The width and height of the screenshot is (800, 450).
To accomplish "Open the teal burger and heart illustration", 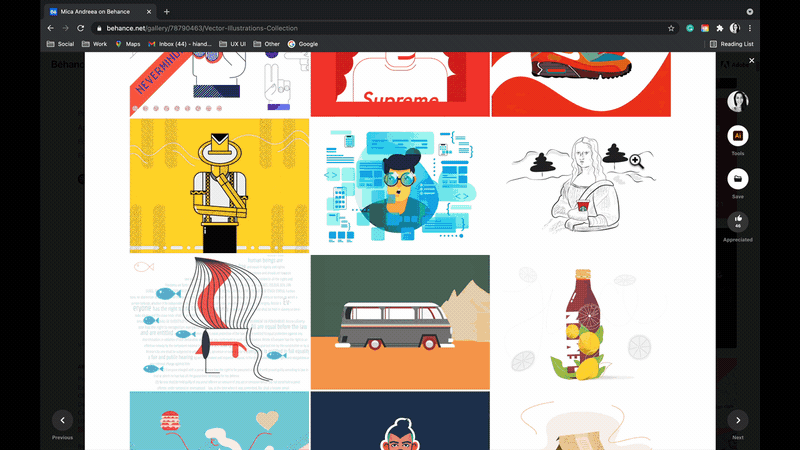I will [219, 421].
